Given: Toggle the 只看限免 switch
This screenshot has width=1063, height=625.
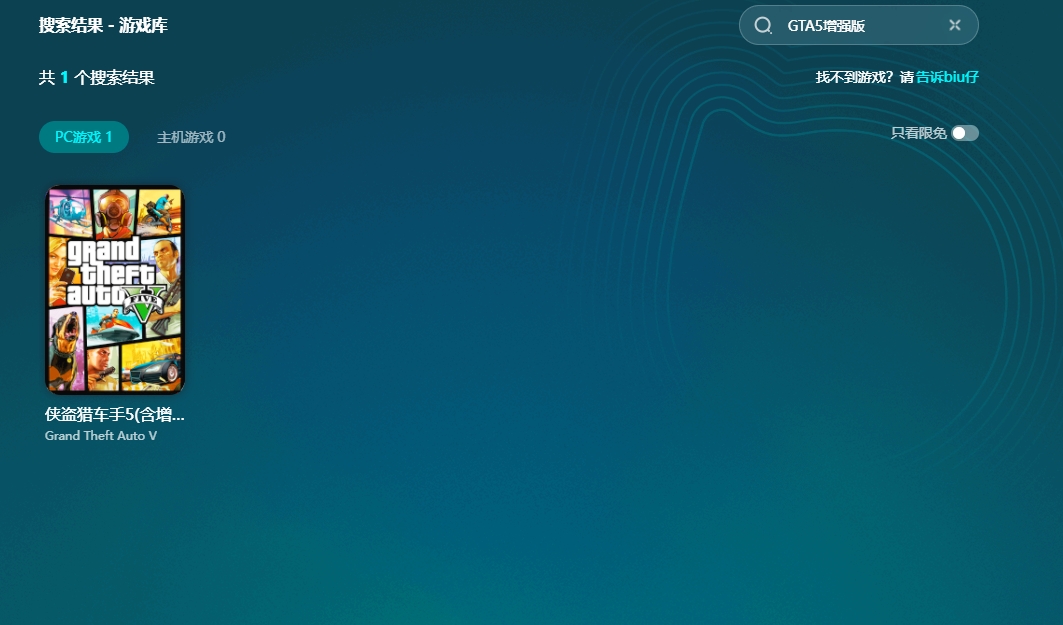Looking at the screenshot, I should click(x=965, y=133).
